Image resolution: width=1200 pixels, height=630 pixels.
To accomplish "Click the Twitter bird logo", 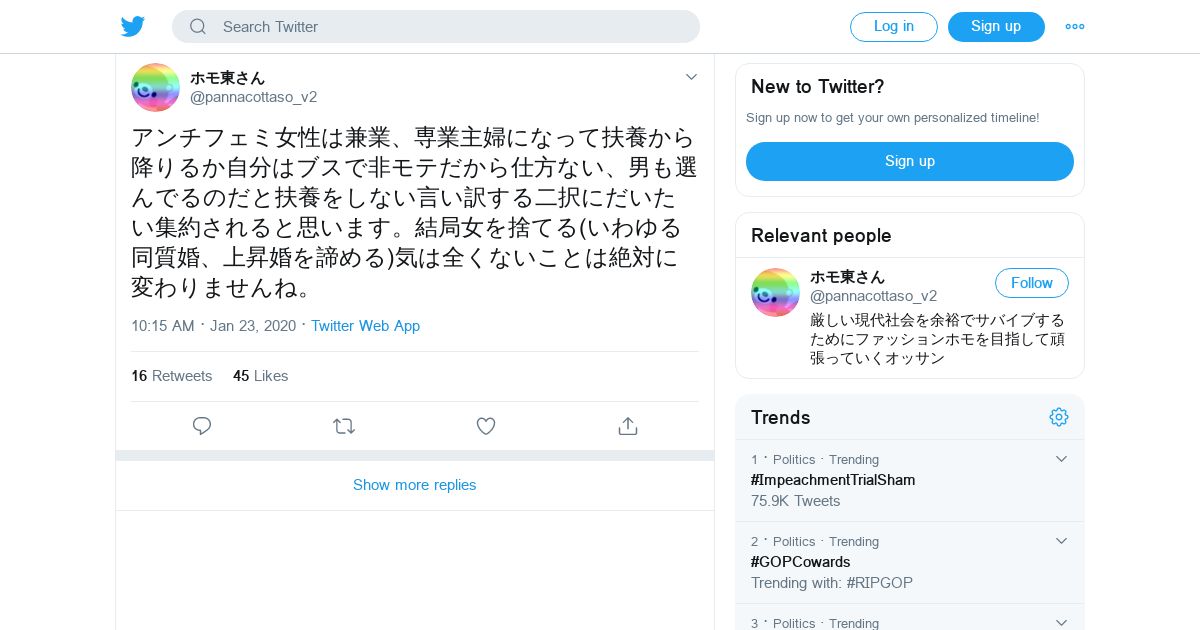I will tap(133, 27).
